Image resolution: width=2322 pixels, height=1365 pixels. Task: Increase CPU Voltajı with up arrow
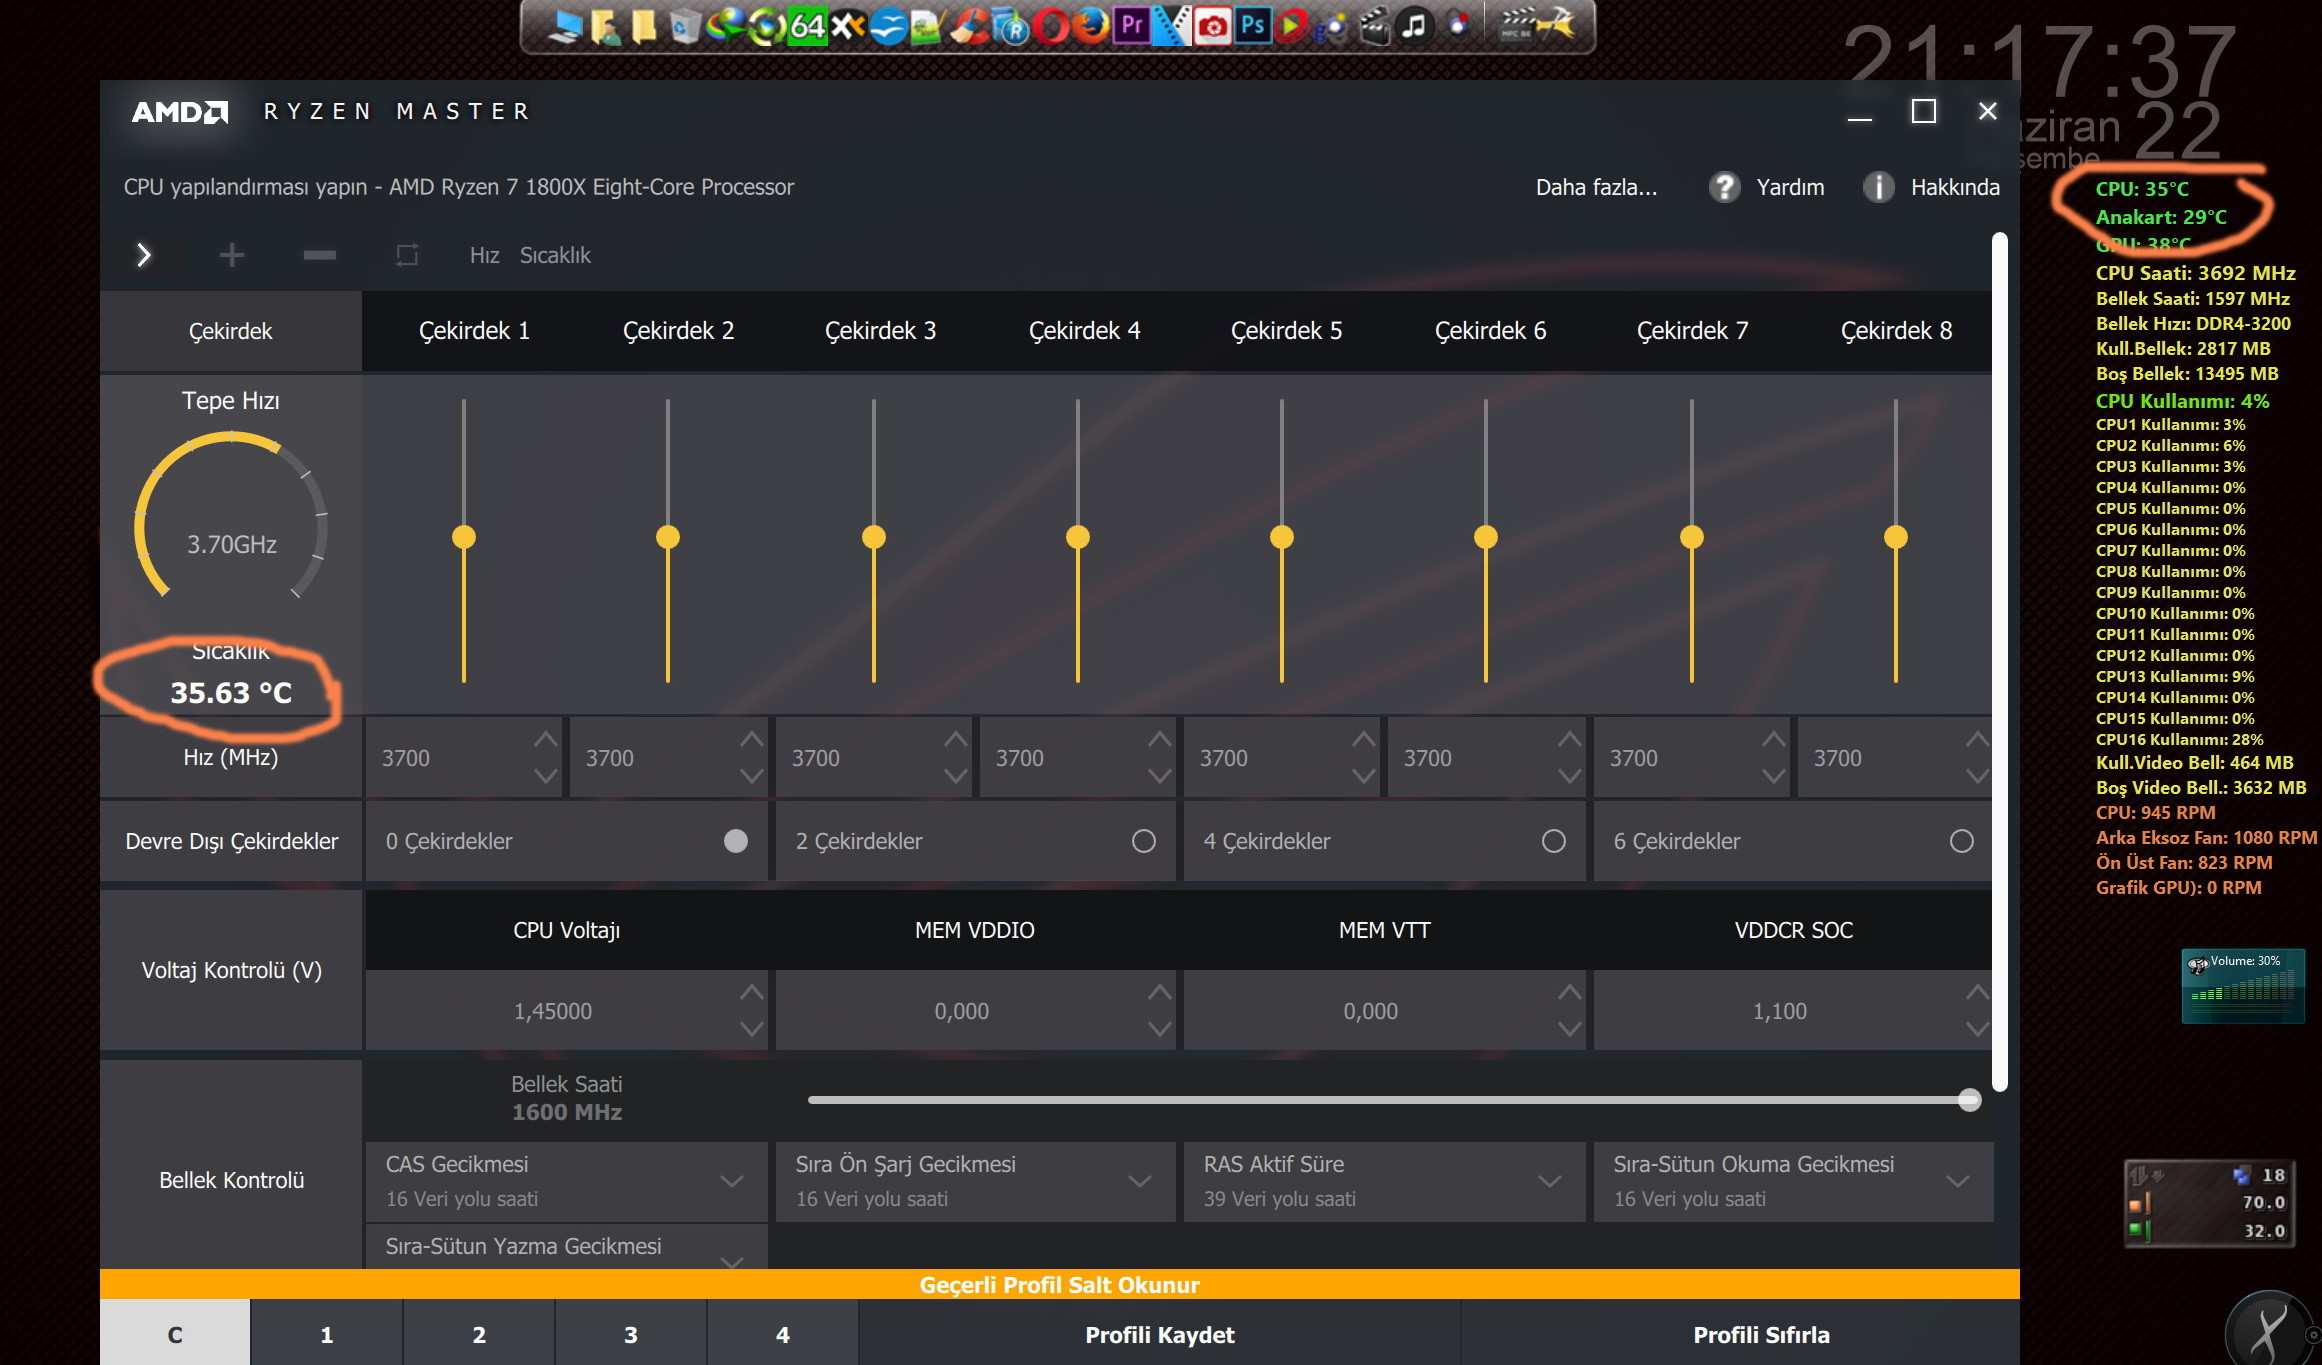click(x=752, y=992)
